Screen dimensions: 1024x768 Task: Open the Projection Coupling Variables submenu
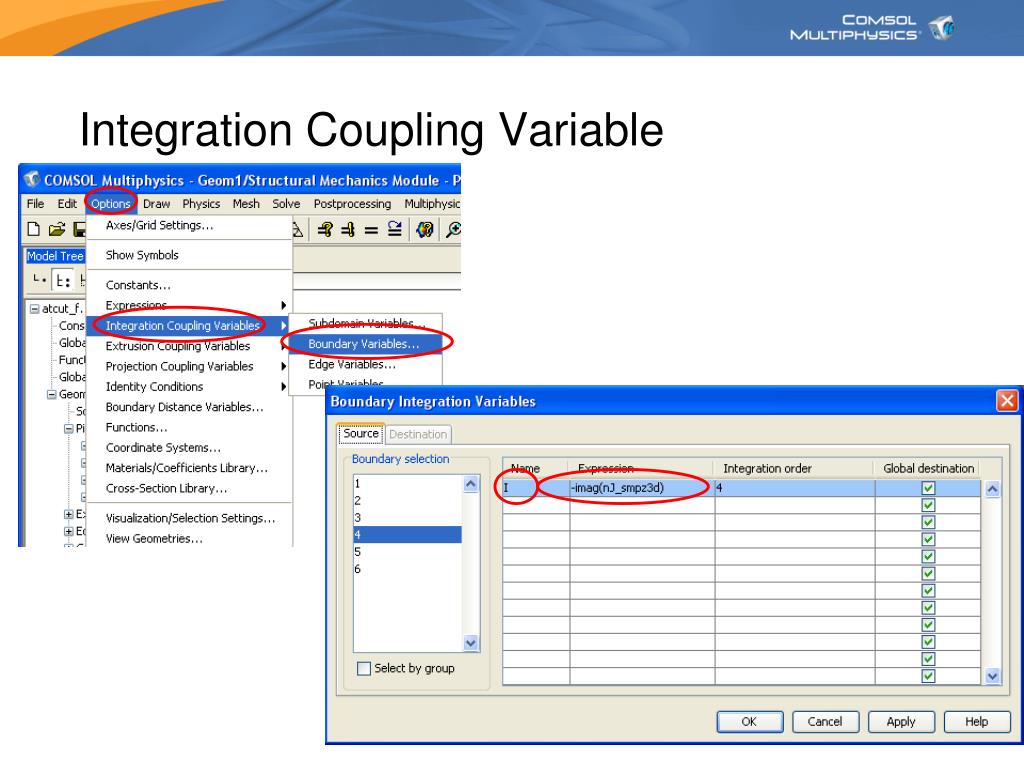click(x=189, y=366)
